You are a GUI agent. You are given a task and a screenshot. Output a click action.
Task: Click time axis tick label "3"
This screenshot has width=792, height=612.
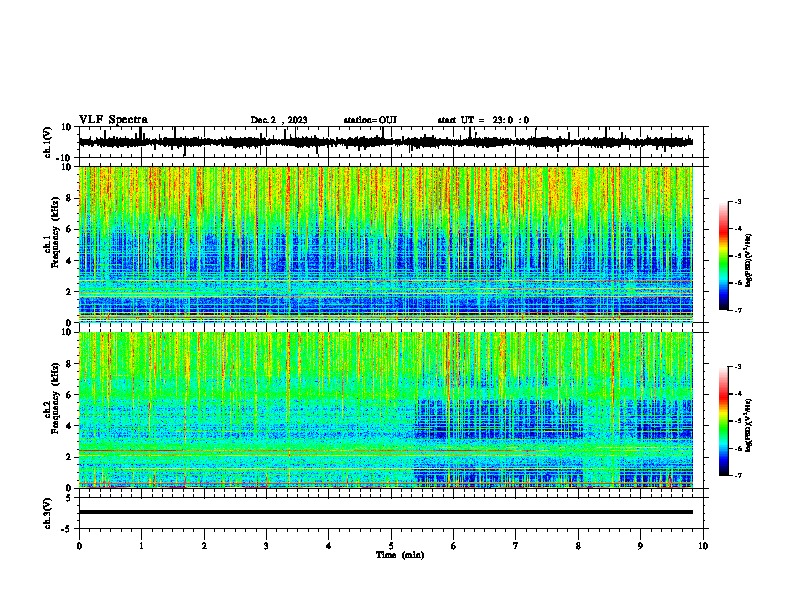tap(266, 546)
